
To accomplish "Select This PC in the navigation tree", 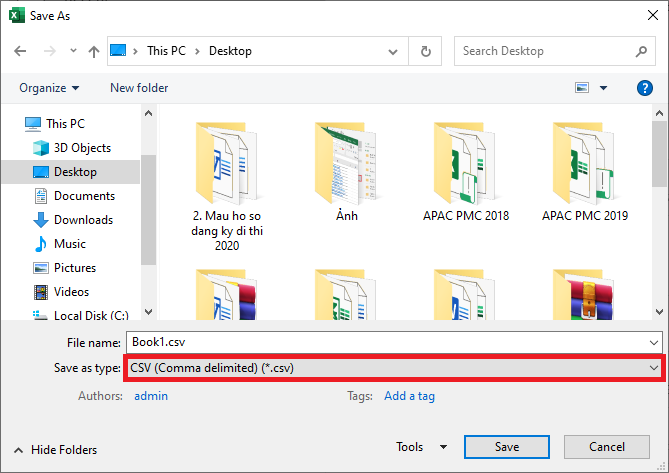I will 65,124.
